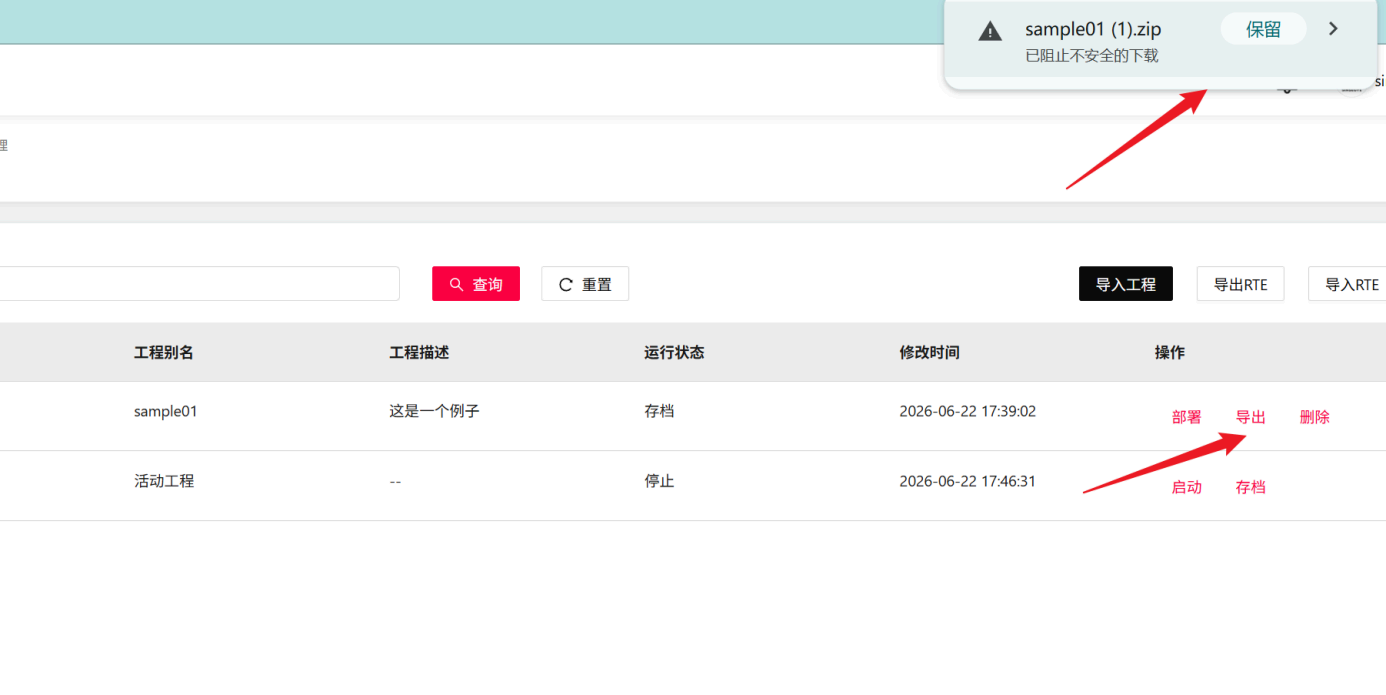The height and width of the screenshot is (695, 1386).
Task: Click the -- description of 活动工程
Action: [x=395, y=481]
